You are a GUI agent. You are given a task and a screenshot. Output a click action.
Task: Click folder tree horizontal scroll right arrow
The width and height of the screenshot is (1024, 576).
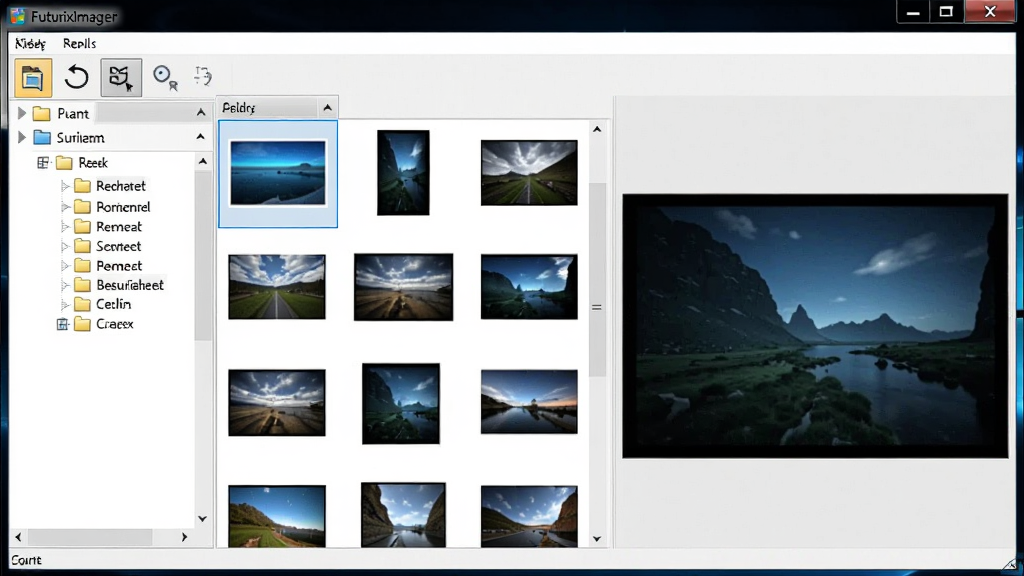pos(184,537)
